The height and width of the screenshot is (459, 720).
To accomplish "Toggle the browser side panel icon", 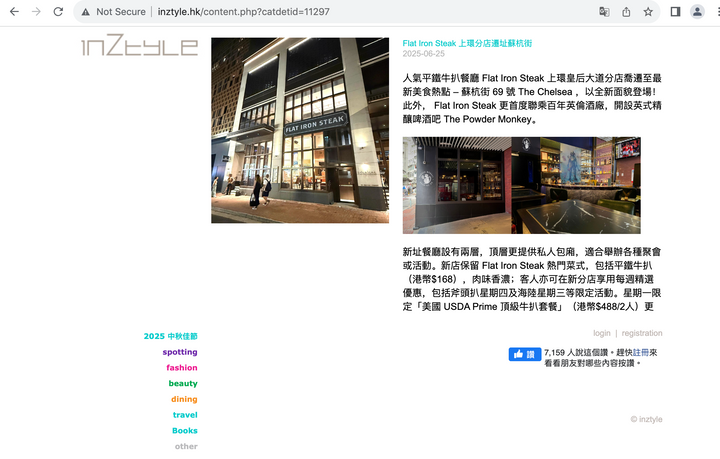I will point(675,11).
